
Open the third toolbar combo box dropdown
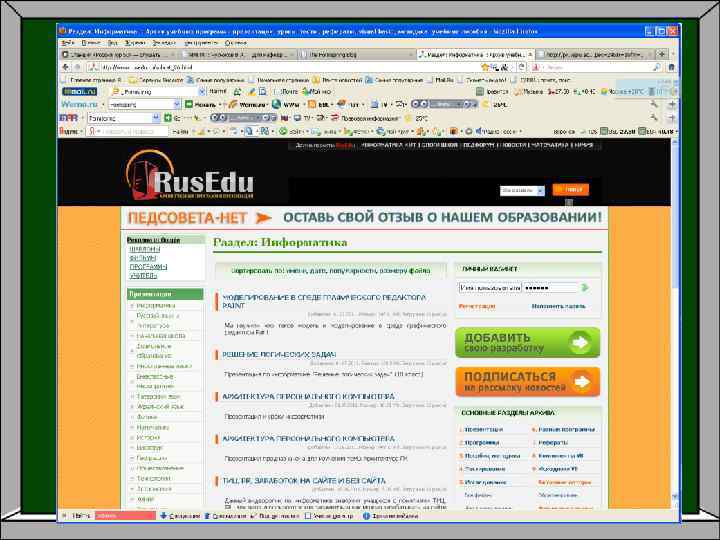click(155, 118)
